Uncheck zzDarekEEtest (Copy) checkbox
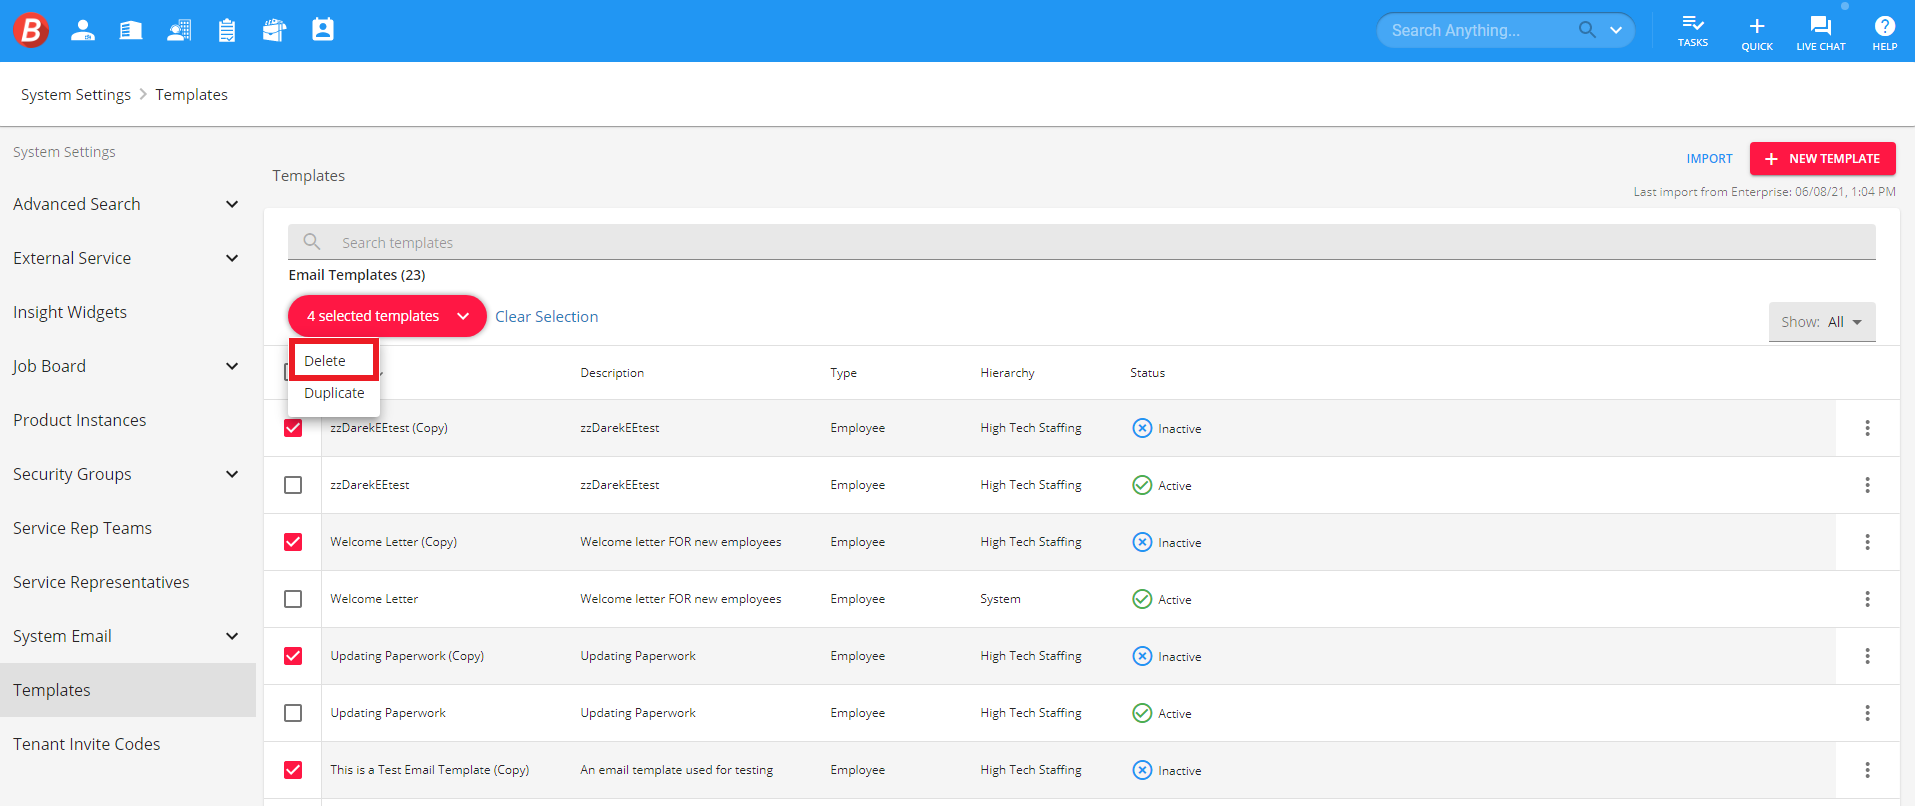 [x=293, y=428]
